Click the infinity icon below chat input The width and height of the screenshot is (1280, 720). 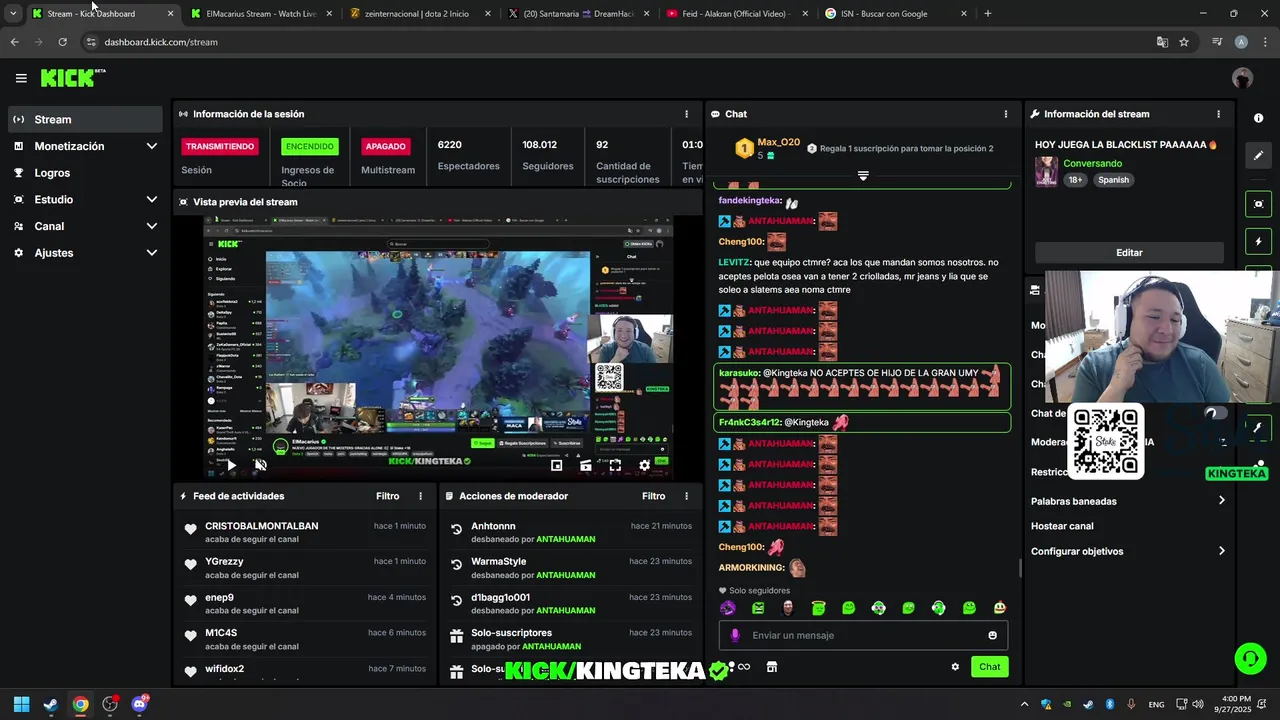(x=744, y=667)
